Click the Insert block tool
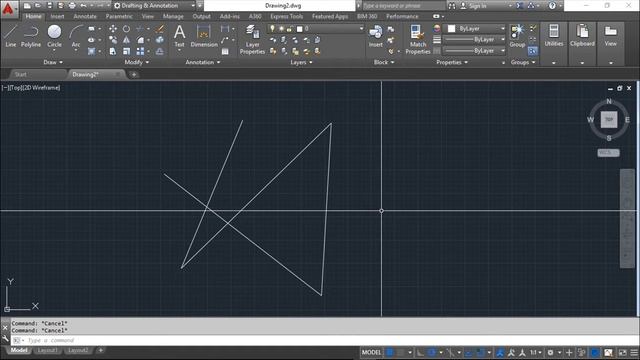 (x=376, y=36)
